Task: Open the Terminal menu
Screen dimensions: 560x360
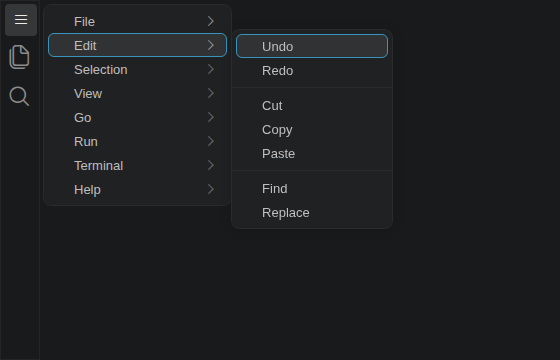Action: (x=138, y=165)
